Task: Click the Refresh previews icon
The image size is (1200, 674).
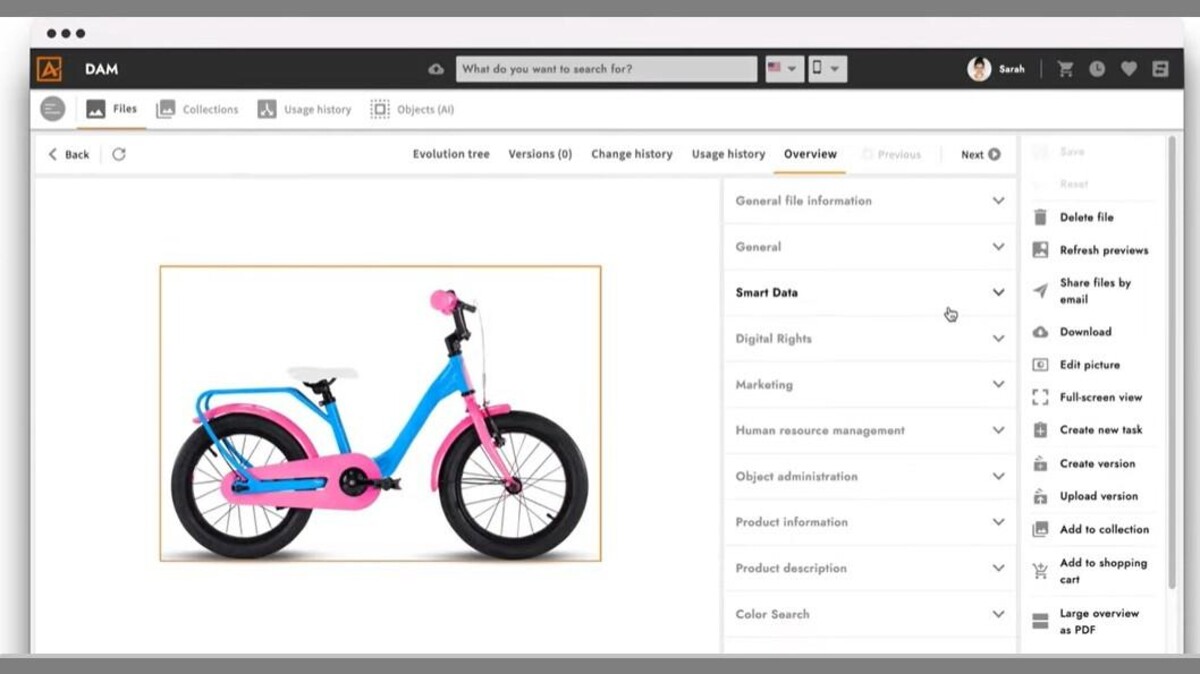Action: tap(1040, 250)
